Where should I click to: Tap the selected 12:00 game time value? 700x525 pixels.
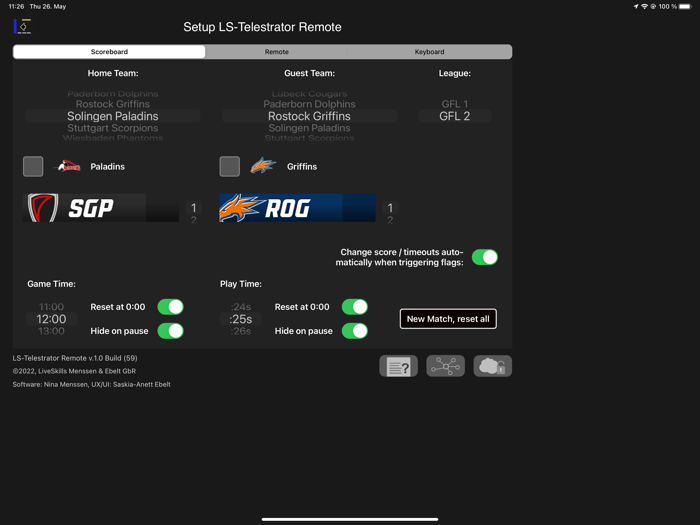tap(51, 319)
